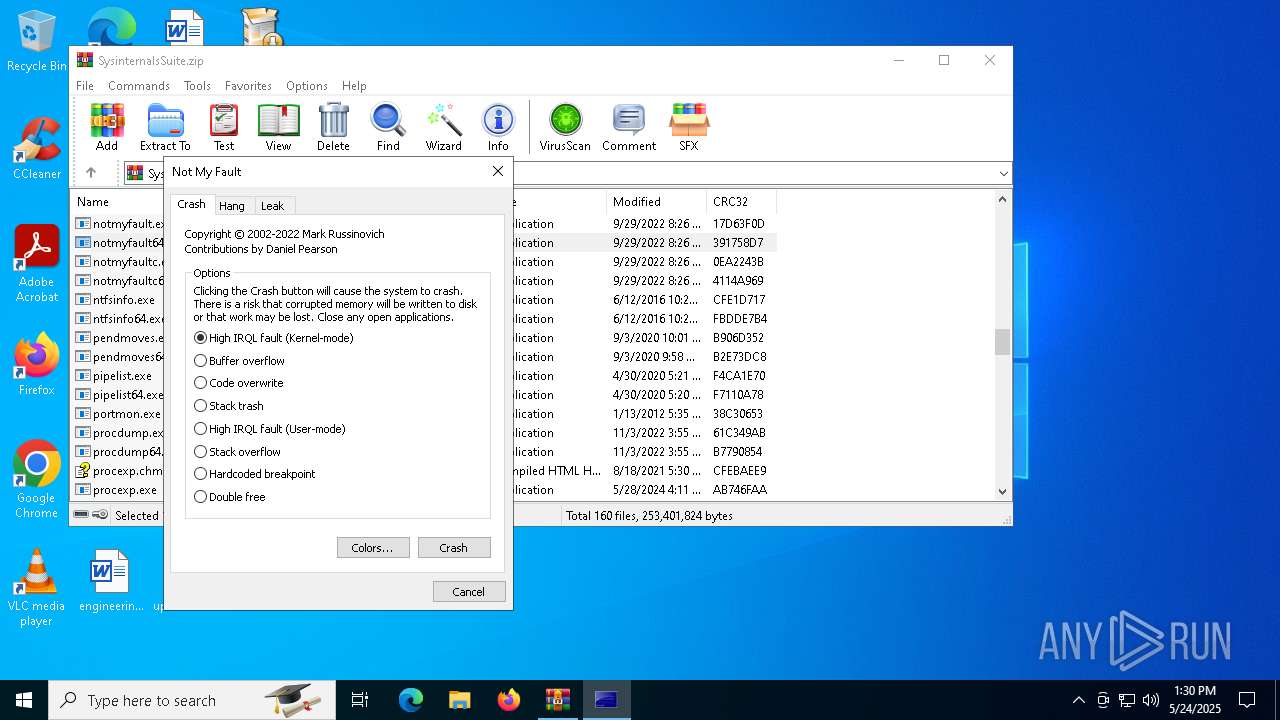Click the Firefox taskbar icon

click(x=509, y=700)
